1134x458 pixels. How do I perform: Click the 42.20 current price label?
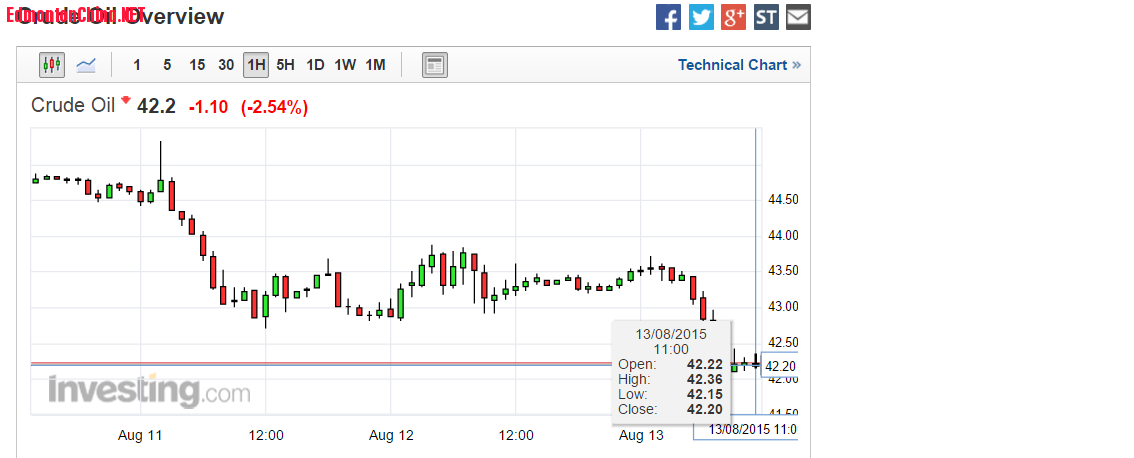(780, 366)
